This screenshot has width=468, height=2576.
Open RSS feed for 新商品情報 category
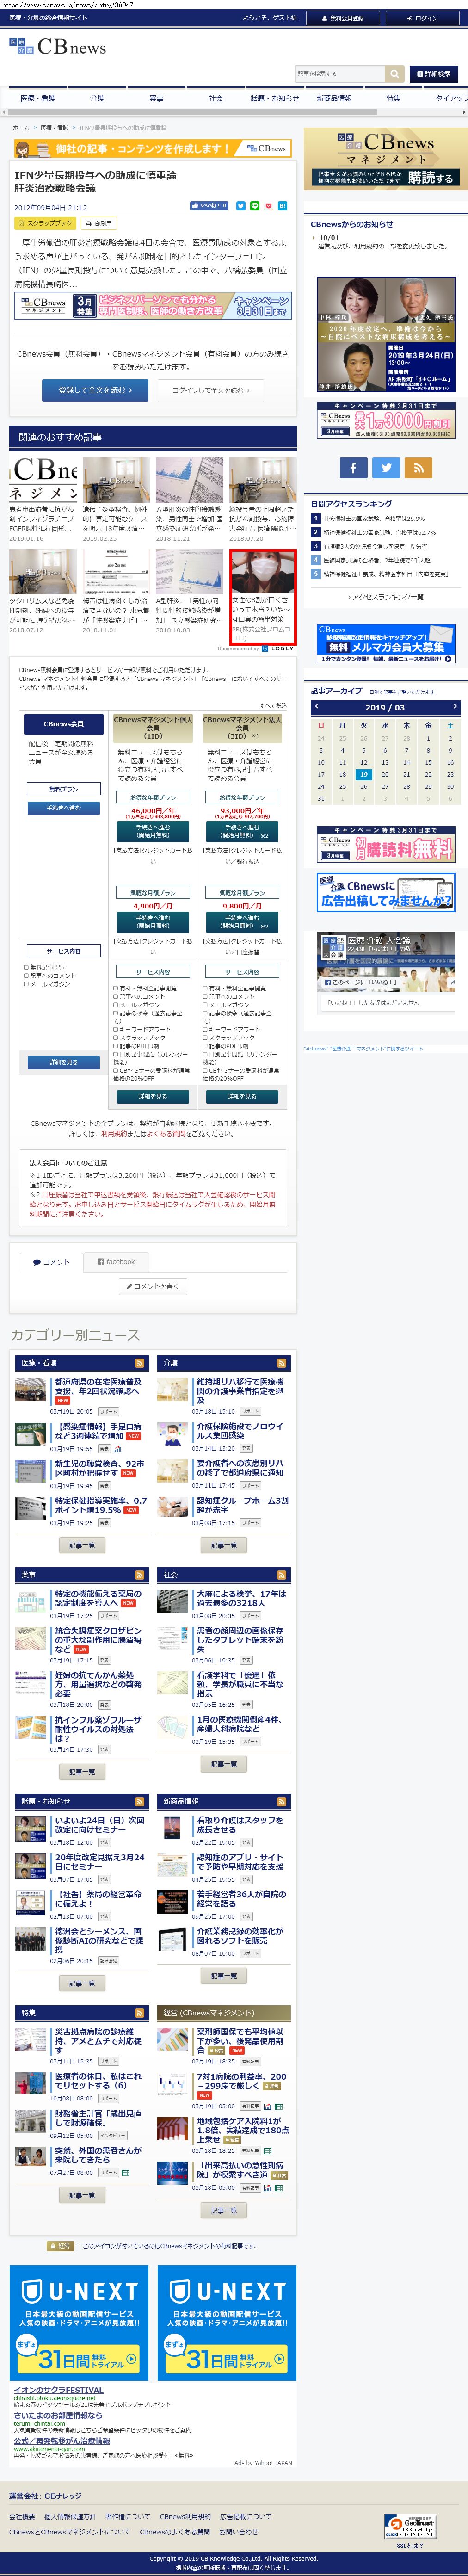[x=282, y=1801]
